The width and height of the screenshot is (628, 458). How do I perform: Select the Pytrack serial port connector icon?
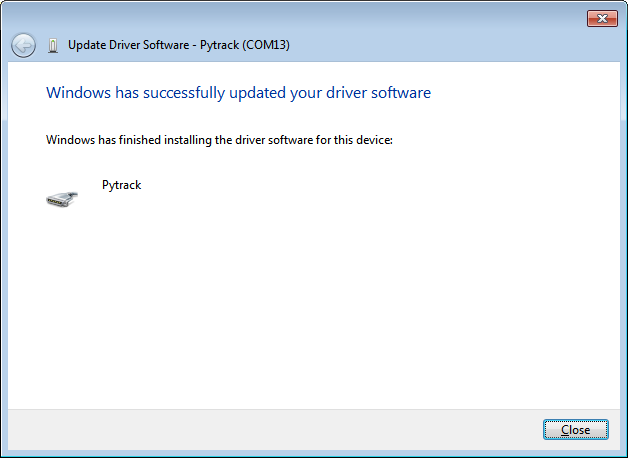pos(60,198)
